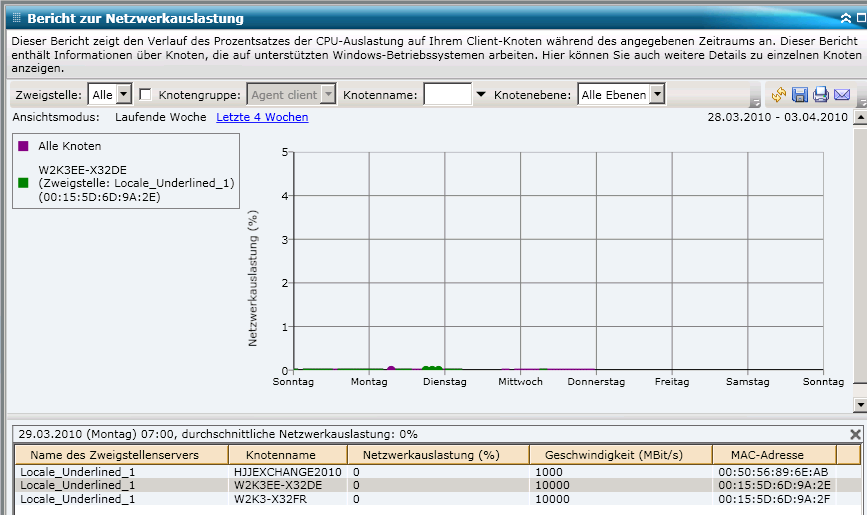Click the email report envelope icon
This screenshot has height=517, width=867.
[x=842, y=95]
